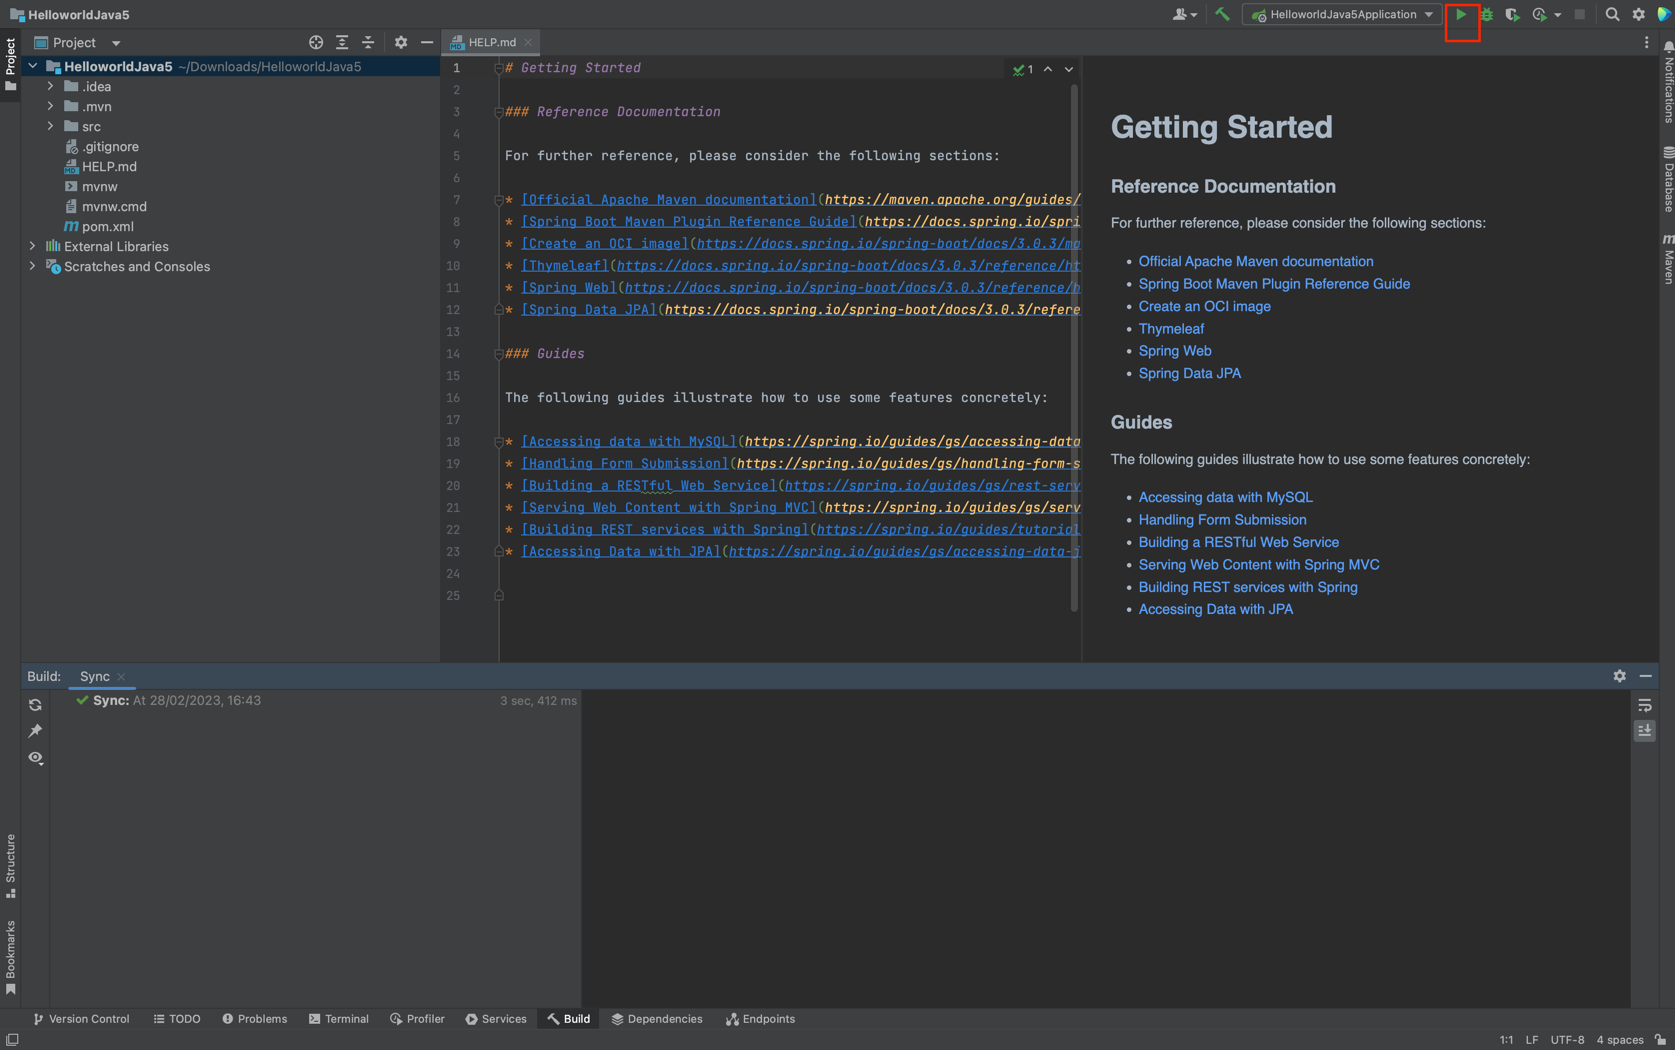The height and width of the screenshot is (1050, 1675).
Task: Open Endpoints tool tab
Action: click(x=761, y=1019)
